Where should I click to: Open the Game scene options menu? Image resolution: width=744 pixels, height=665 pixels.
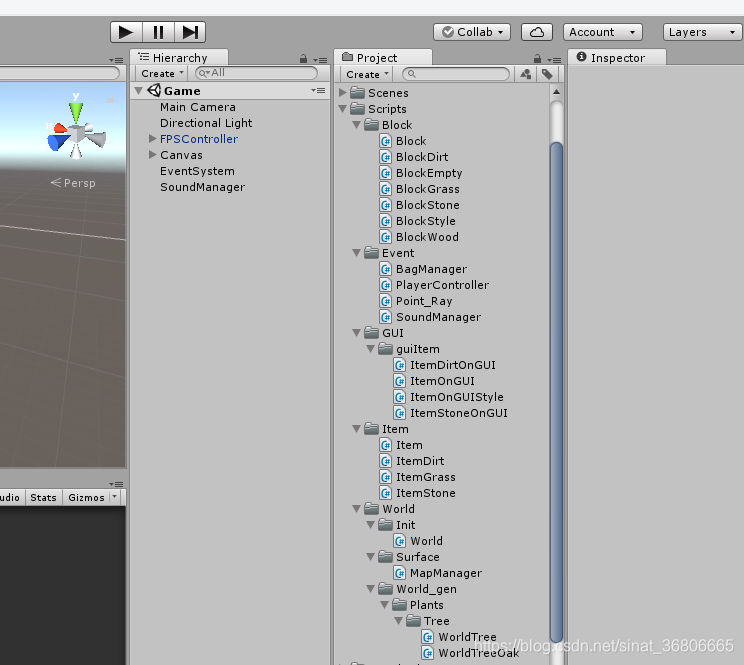(318, 90)
